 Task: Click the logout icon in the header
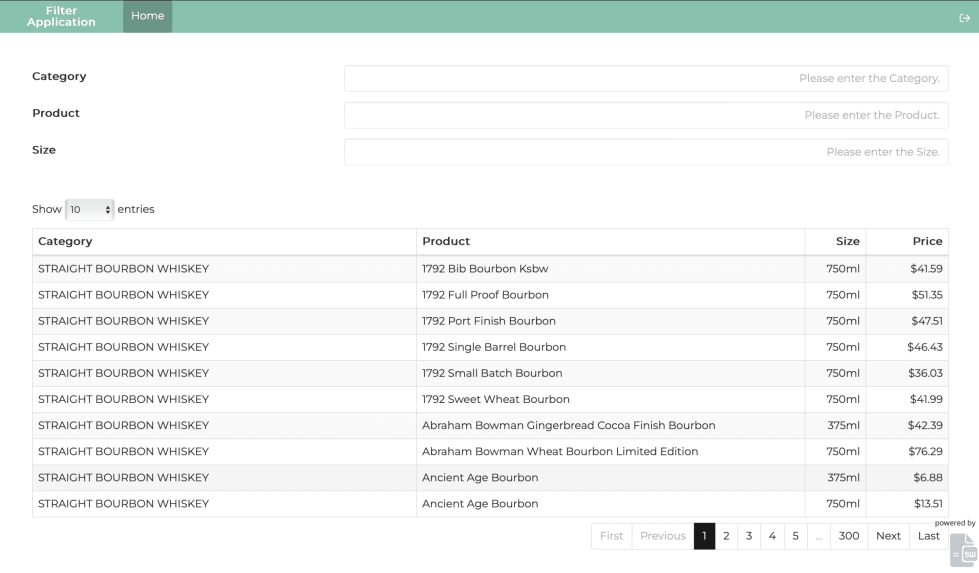(964, 17)
